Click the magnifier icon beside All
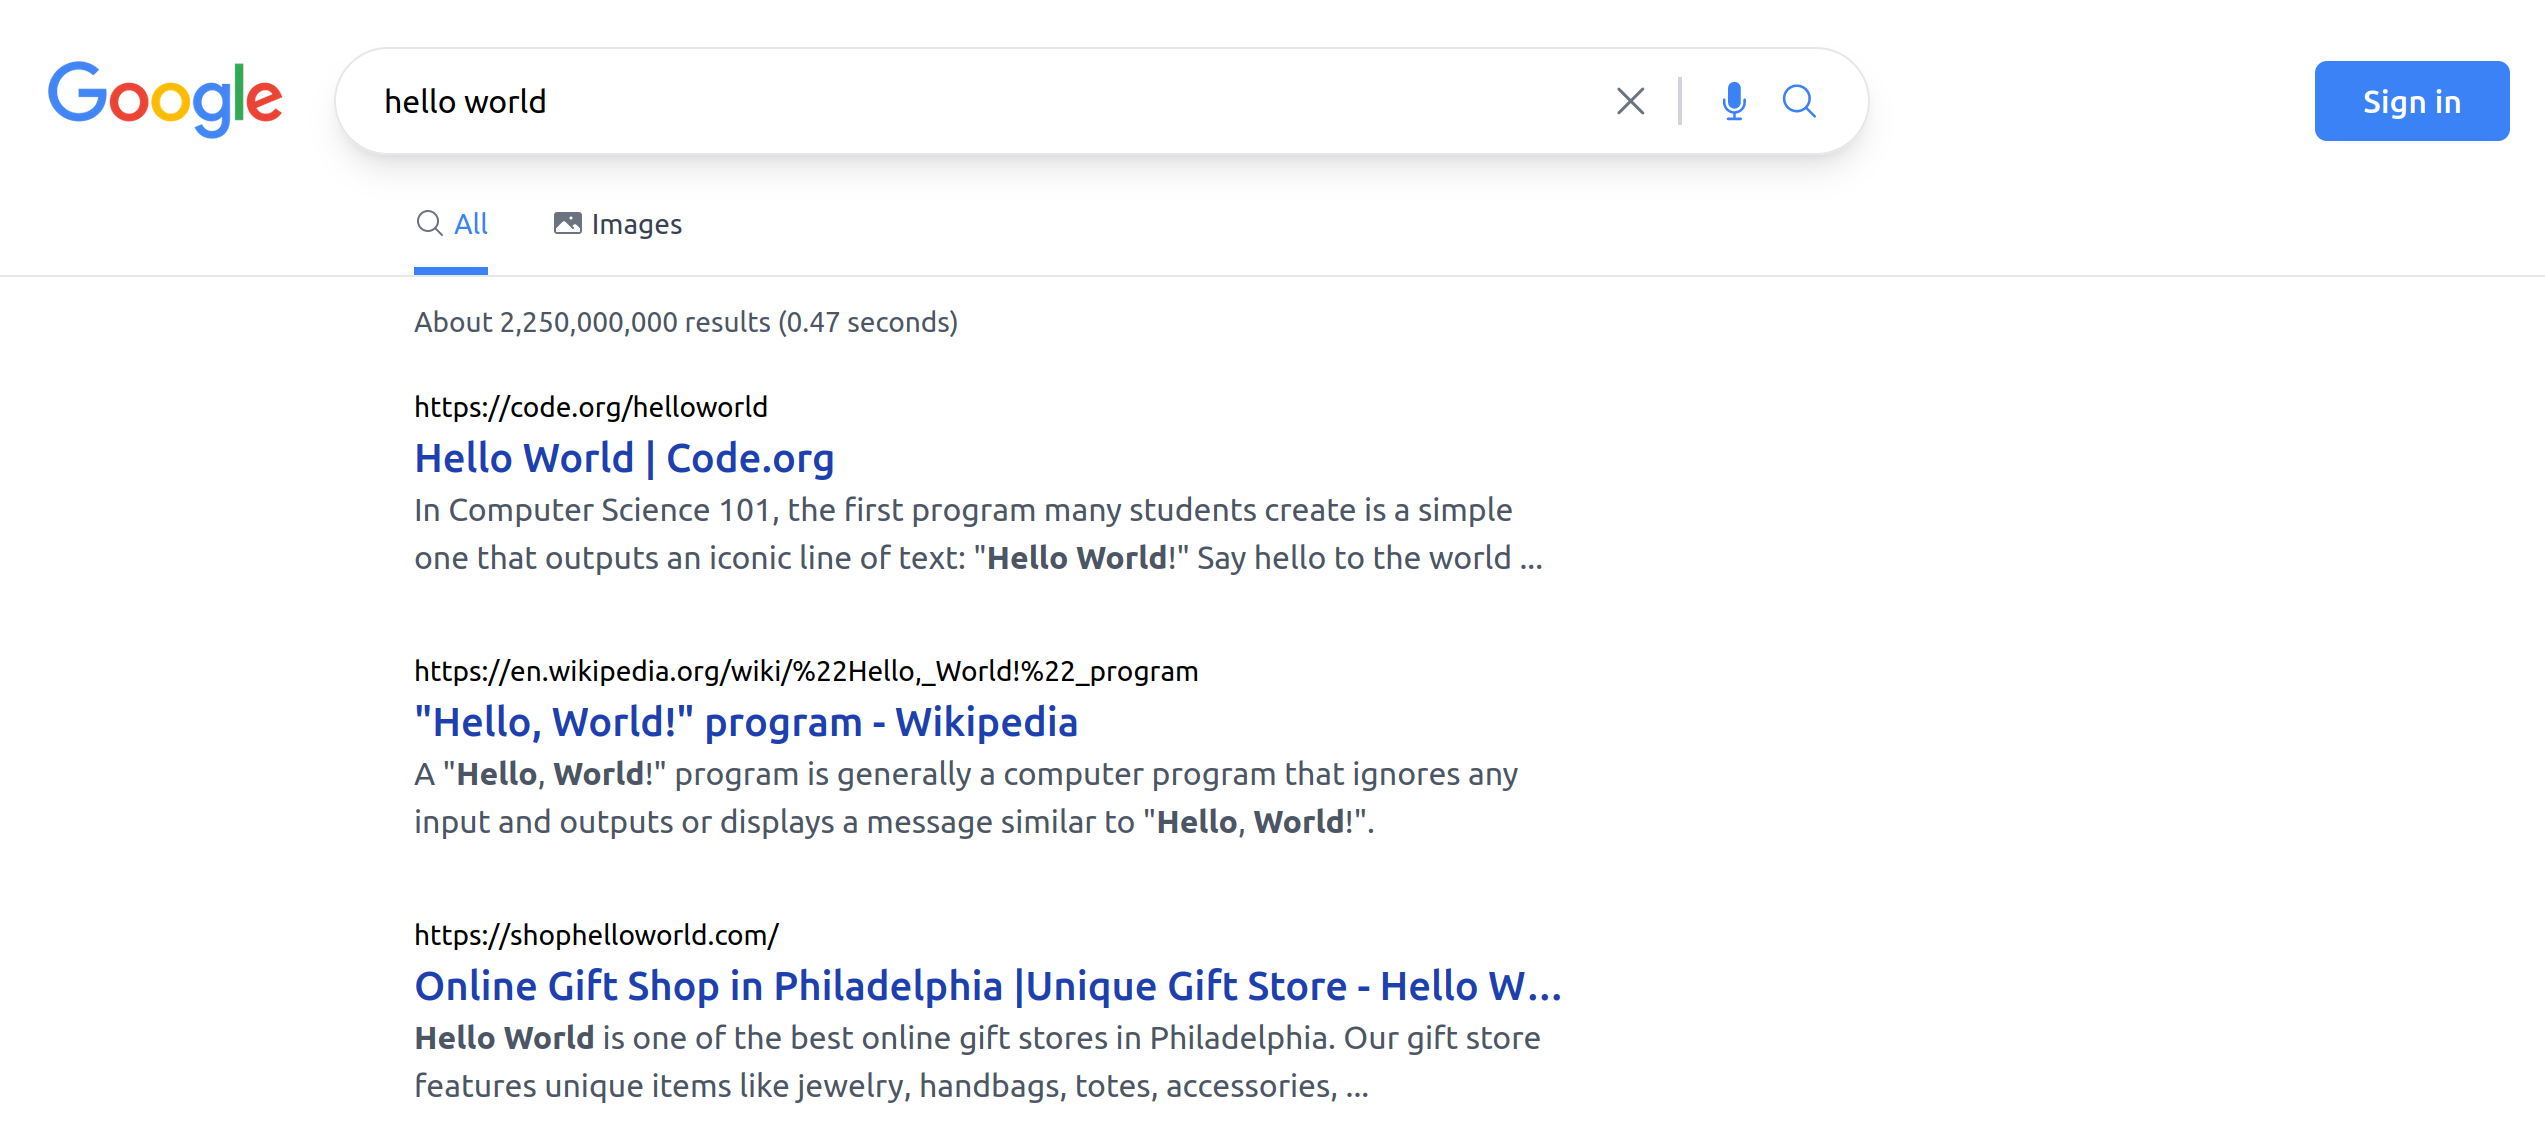Viewport: 2545px width, 1147px height. point(429,223)
